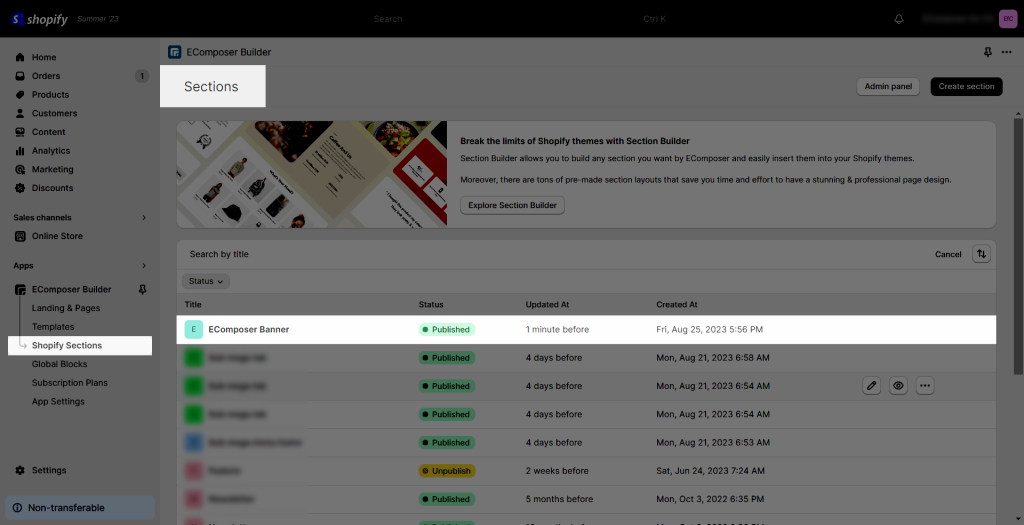The image size is (1024, 525).
Task: Click the Marketing target icon
Action: click(x=20, y=169)
